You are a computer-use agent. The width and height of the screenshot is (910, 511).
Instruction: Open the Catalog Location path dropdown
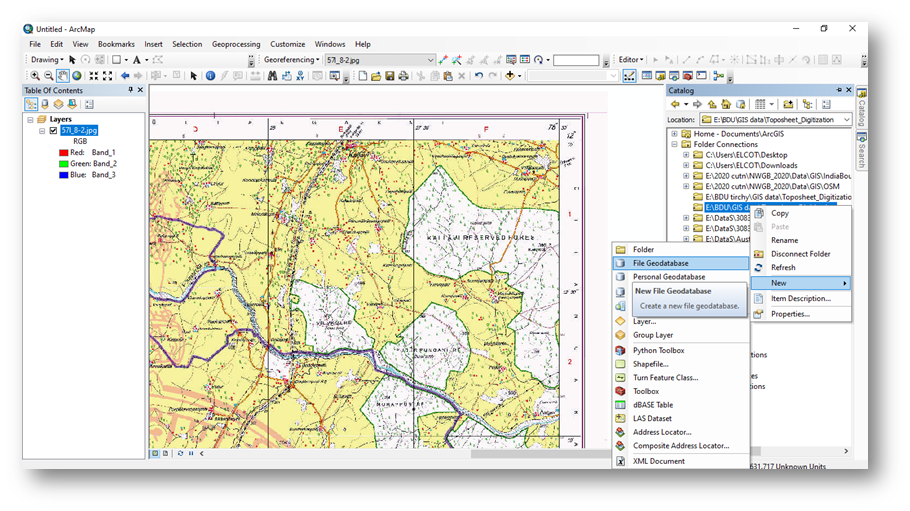pos(847,120)
